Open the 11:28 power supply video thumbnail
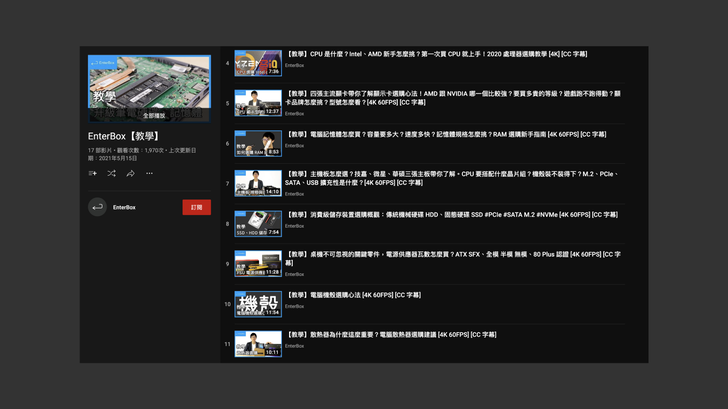This screenshot has height=409, width=728. pyautogui.click(x=258, y=263)
